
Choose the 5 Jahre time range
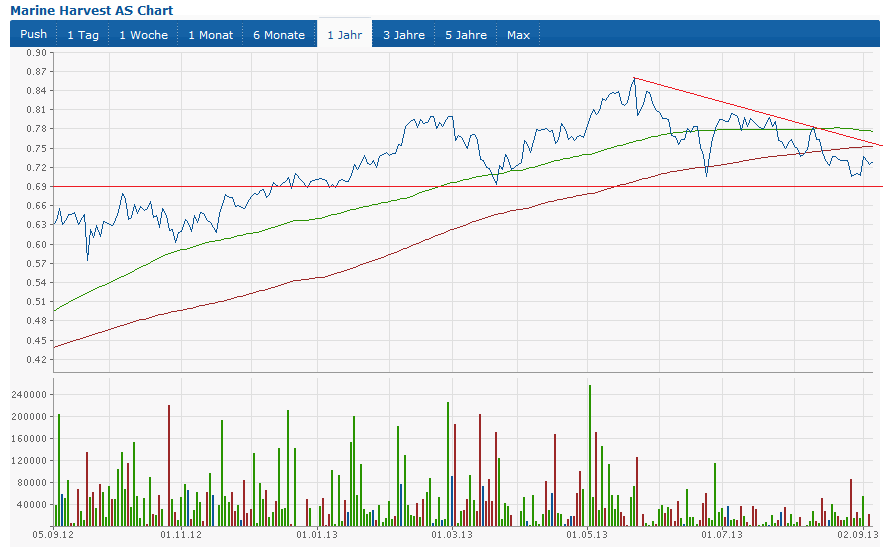pos(466,35)
